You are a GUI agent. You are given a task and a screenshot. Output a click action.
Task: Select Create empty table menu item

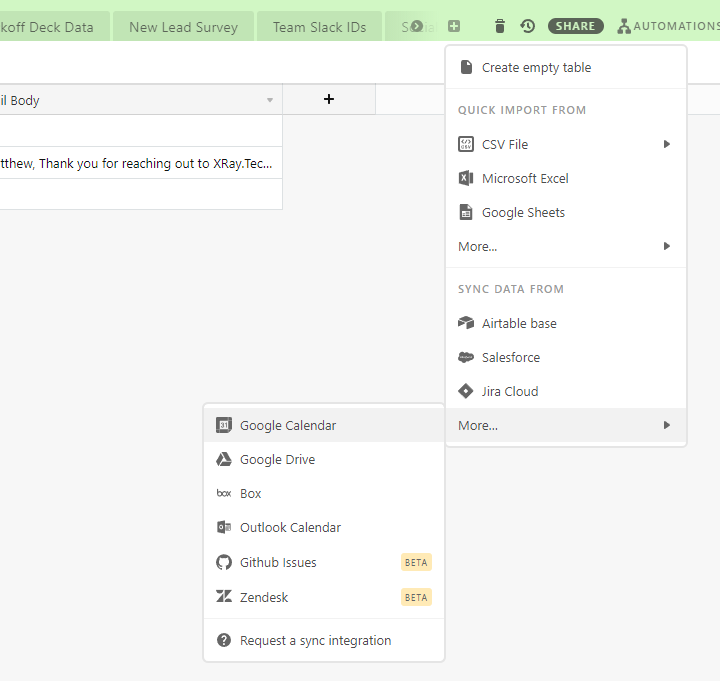click(566, 68)
